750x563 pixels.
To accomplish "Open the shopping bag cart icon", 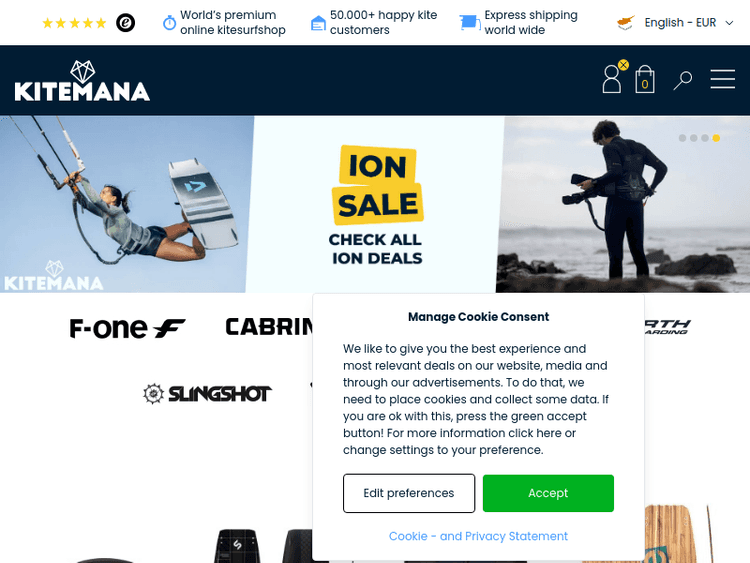I will pos(645,79).
